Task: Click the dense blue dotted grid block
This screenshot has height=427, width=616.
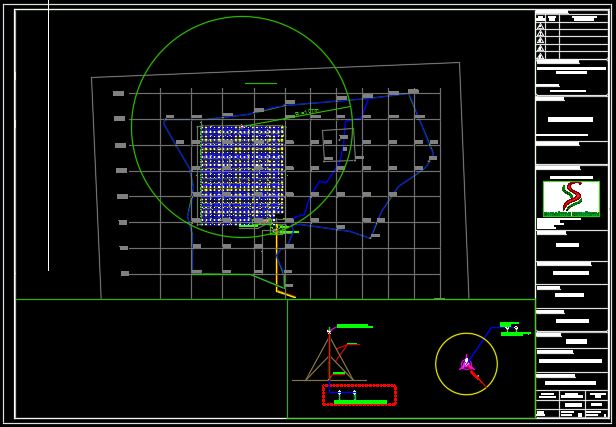Action: coord(241,174)
